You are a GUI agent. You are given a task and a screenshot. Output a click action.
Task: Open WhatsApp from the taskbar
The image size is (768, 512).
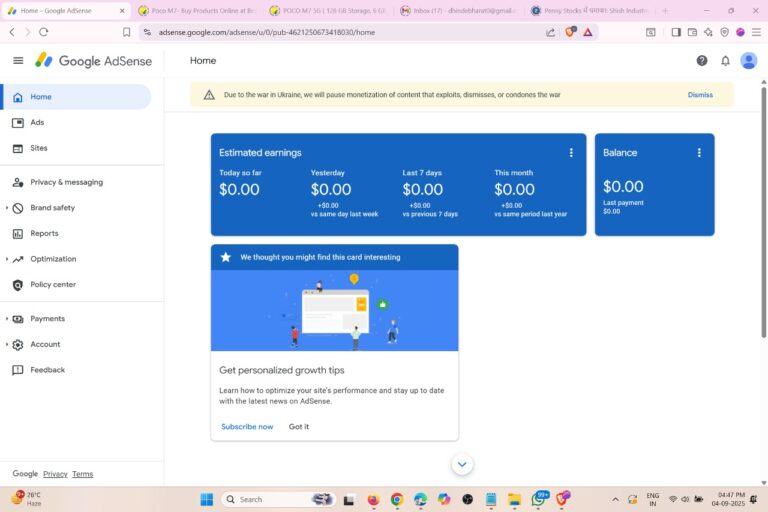point(539,499)
